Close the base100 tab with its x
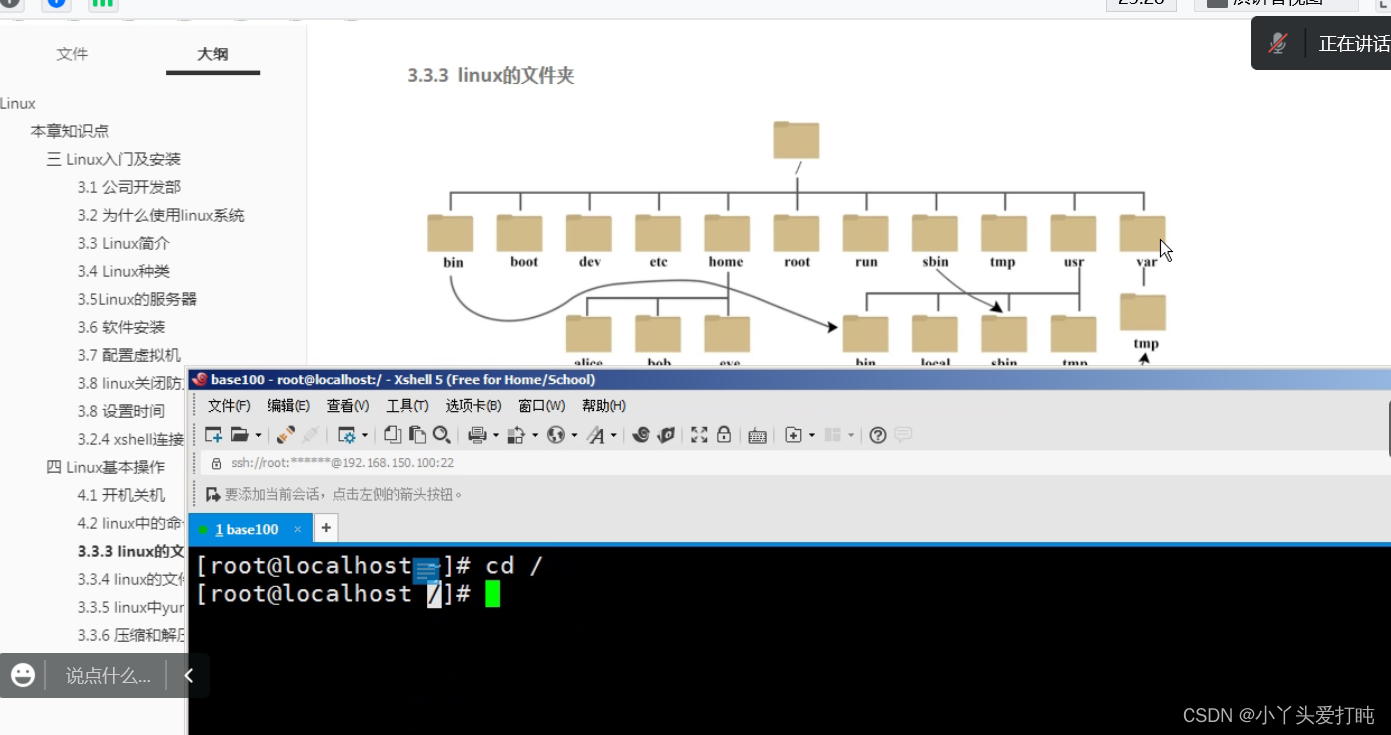 298,529
